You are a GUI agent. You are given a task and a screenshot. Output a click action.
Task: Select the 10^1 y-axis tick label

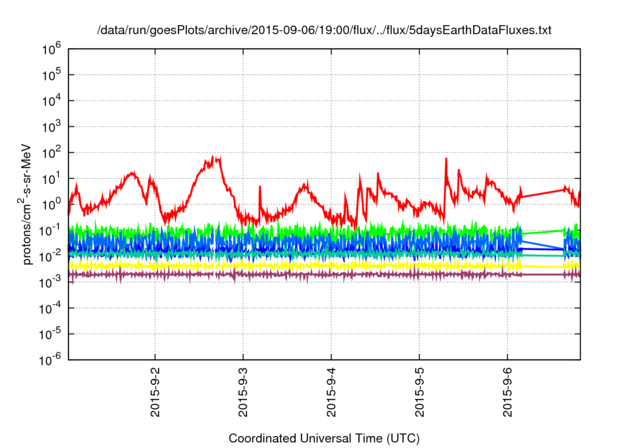[x=51, y=178]
